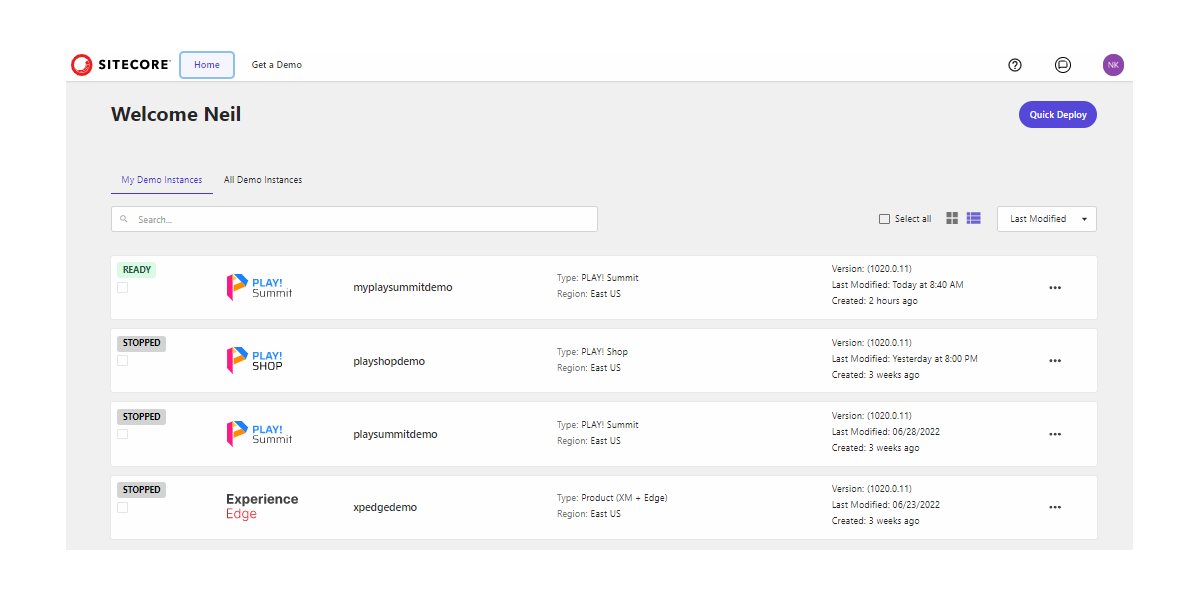The width and height of the screenshot is (1200, 600).
Task: Click the Sitecore logo
Action: pos(120,64)
